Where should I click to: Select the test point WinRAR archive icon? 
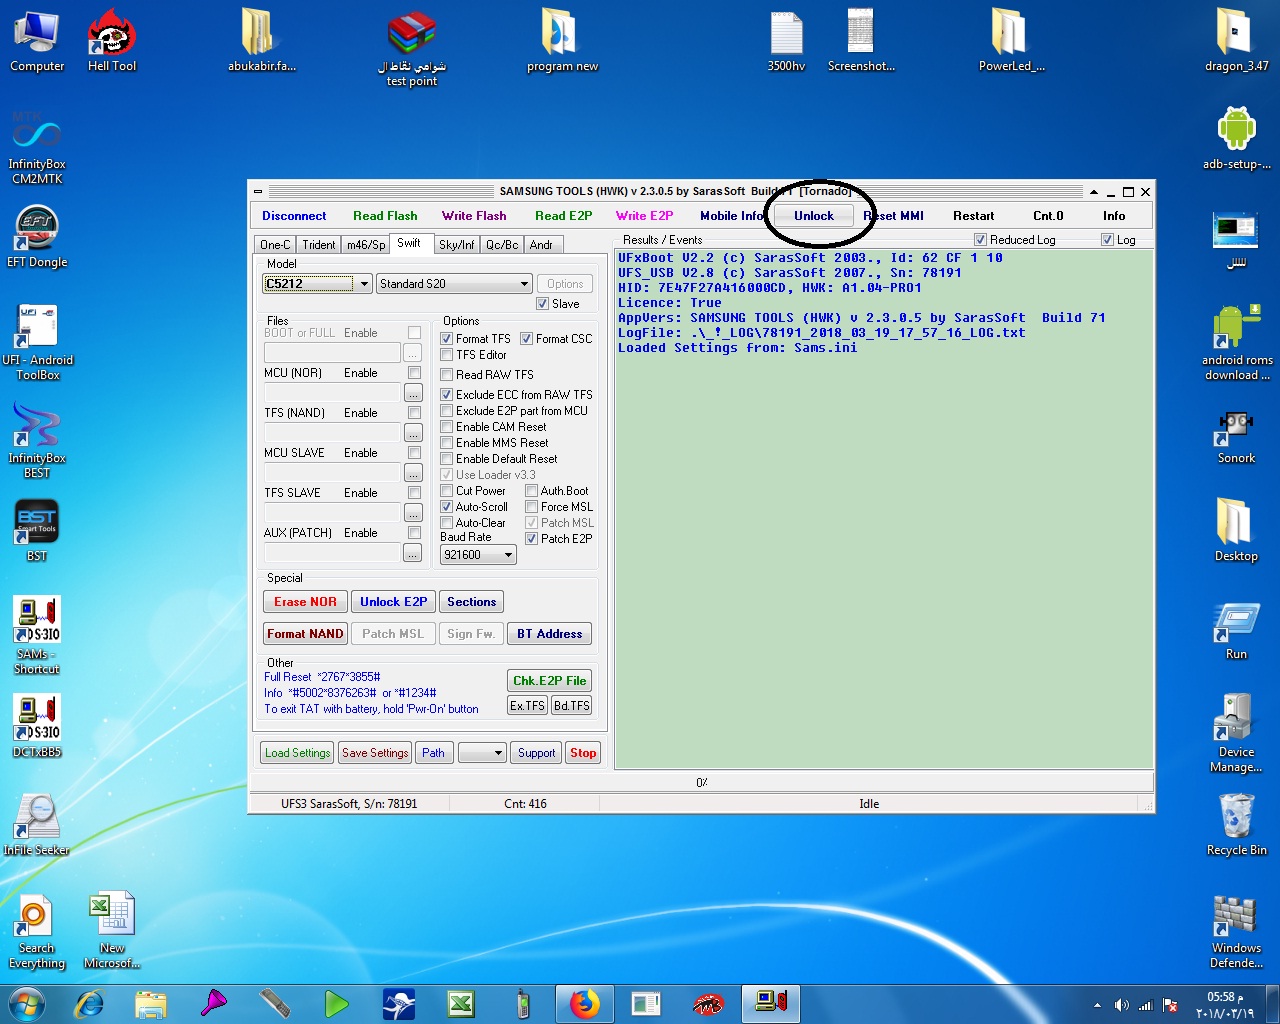click(x=412, y=49)
